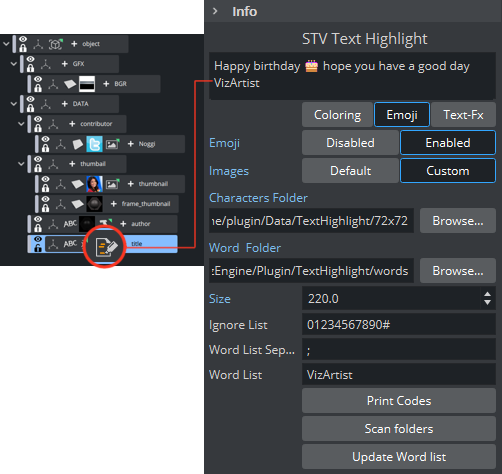Viewport: 502px width, 474px height.
Task: Click the rectangle geometry icon on thumbnail row
Action: [78, 184]
